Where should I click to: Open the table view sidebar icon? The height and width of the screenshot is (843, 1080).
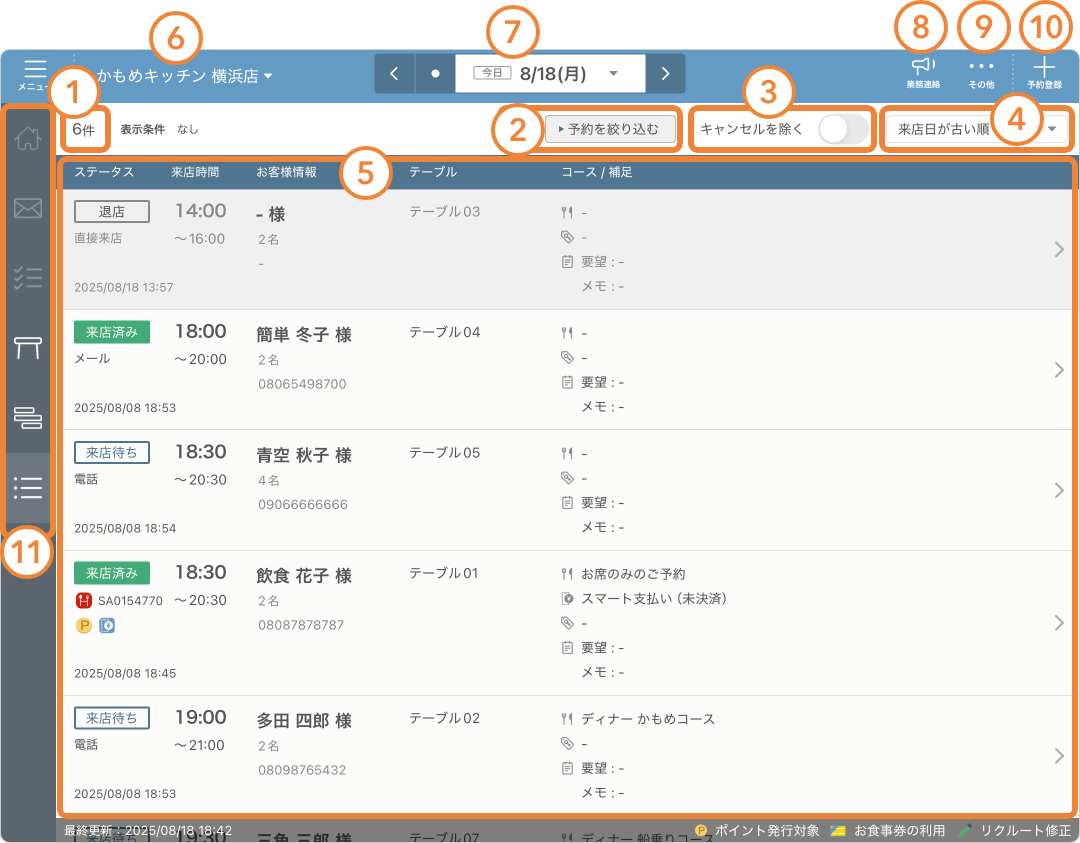28,348
